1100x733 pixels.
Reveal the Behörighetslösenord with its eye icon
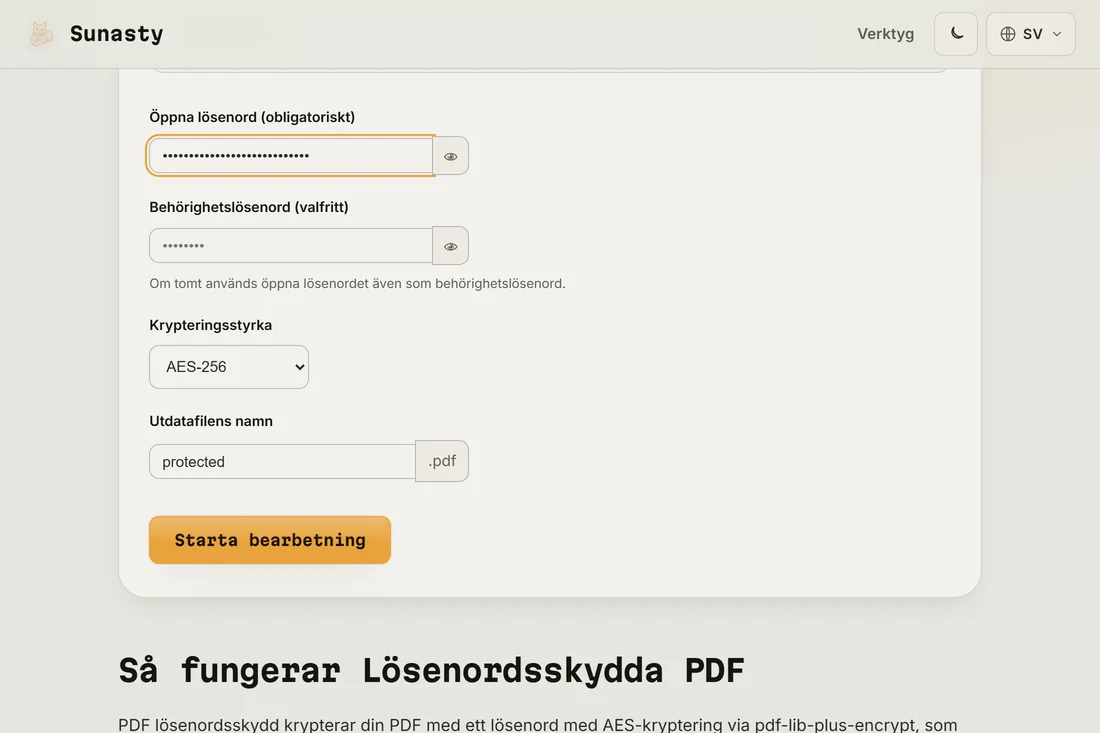click(x=450, y=246)
